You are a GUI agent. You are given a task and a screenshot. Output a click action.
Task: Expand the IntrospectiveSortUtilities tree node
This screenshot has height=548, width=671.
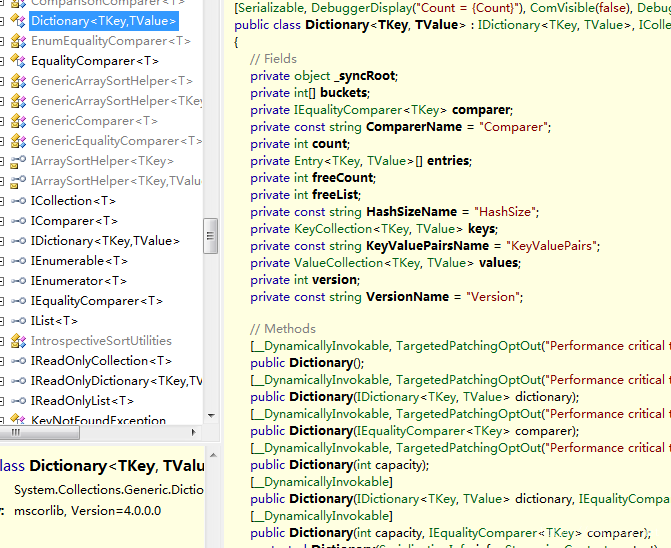click(2, 341)
